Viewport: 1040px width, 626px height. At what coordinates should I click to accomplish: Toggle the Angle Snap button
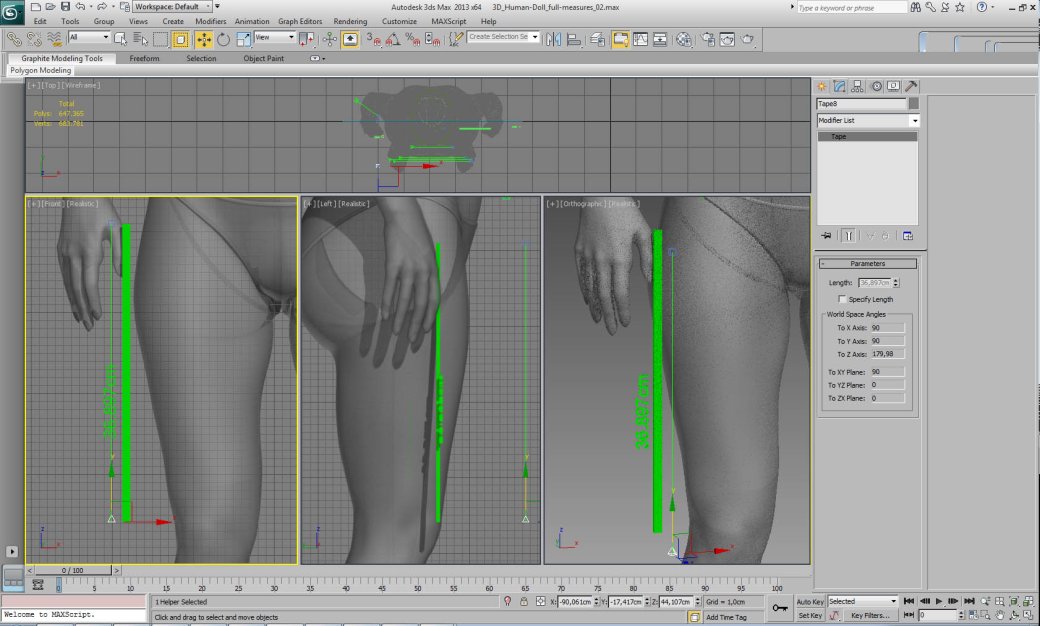click(393, 40)
